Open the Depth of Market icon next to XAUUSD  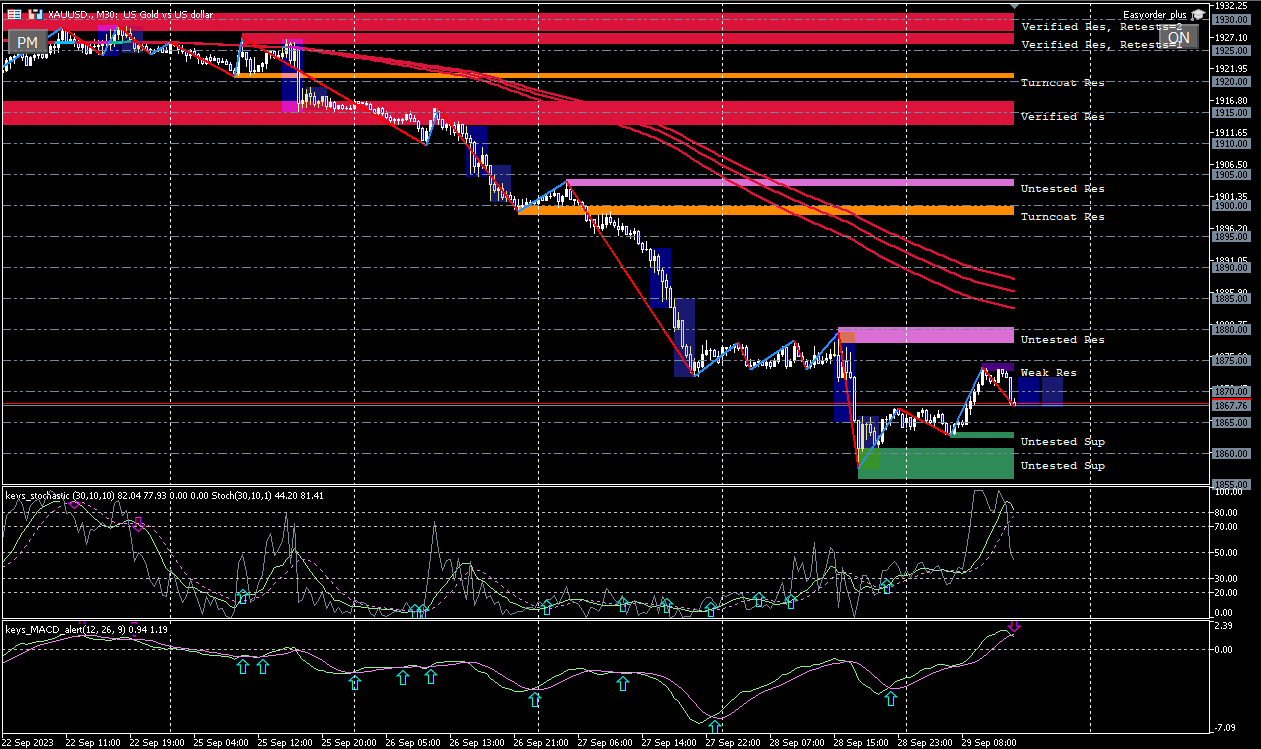36,15
